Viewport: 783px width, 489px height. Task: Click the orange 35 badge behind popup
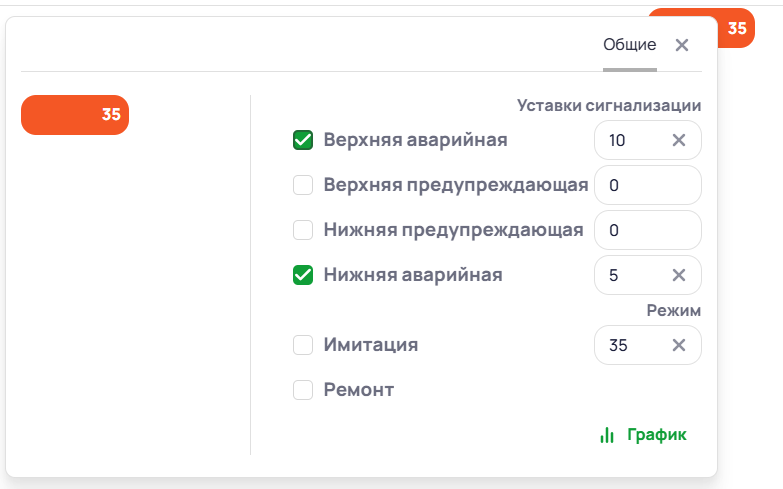tap(737, 28)
